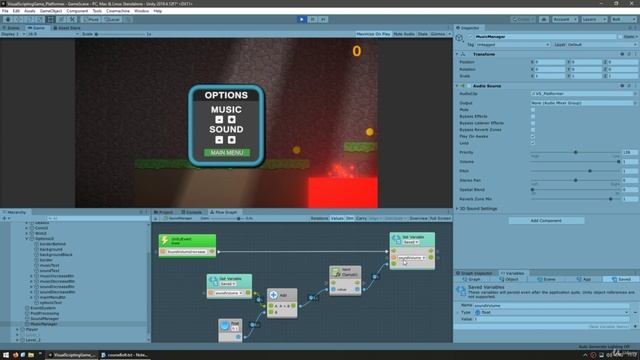640x360 pixels.
Task: Open the Cinemachine menu
Action: point(118,11)
